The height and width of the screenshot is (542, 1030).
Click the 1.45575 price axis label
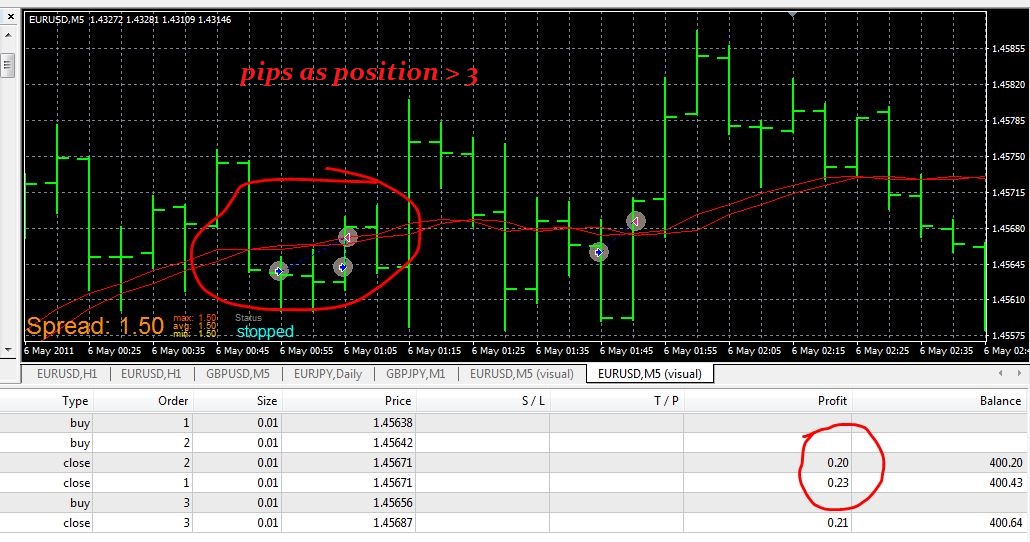1008,336
